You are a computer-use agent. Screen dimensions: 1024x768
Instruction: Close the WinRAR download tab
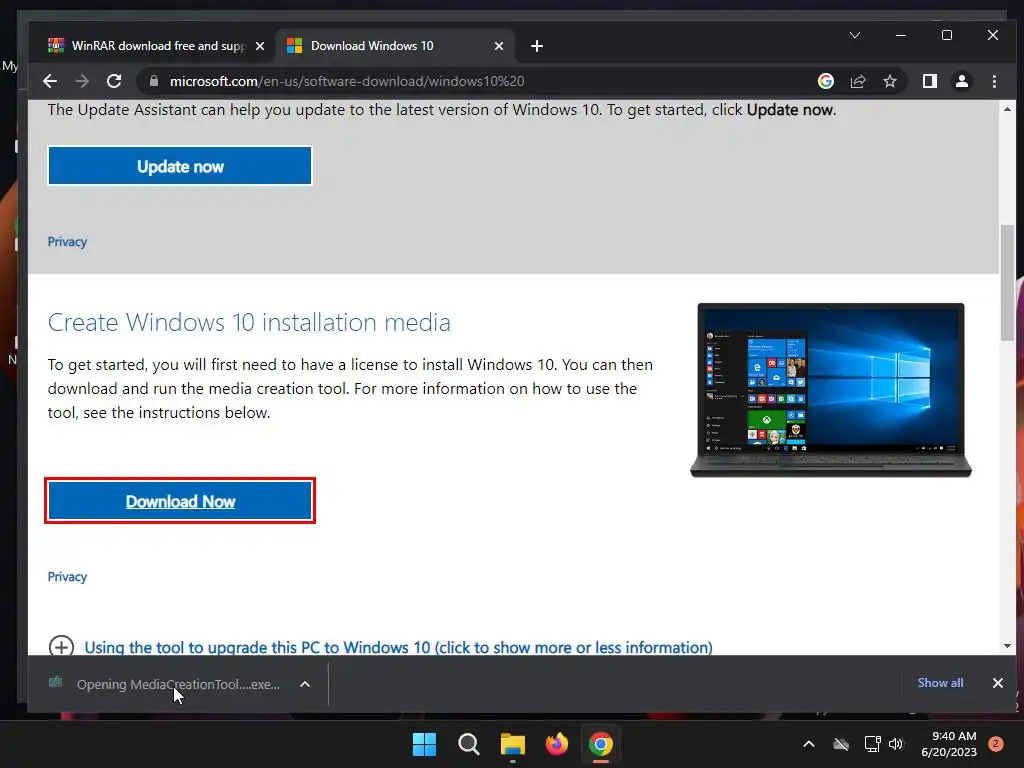point(260,46)
